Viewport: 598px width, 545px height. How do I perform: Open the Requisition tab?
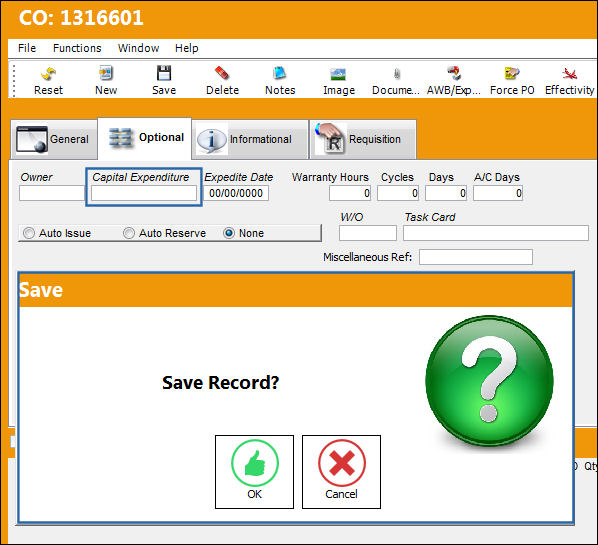363,139
